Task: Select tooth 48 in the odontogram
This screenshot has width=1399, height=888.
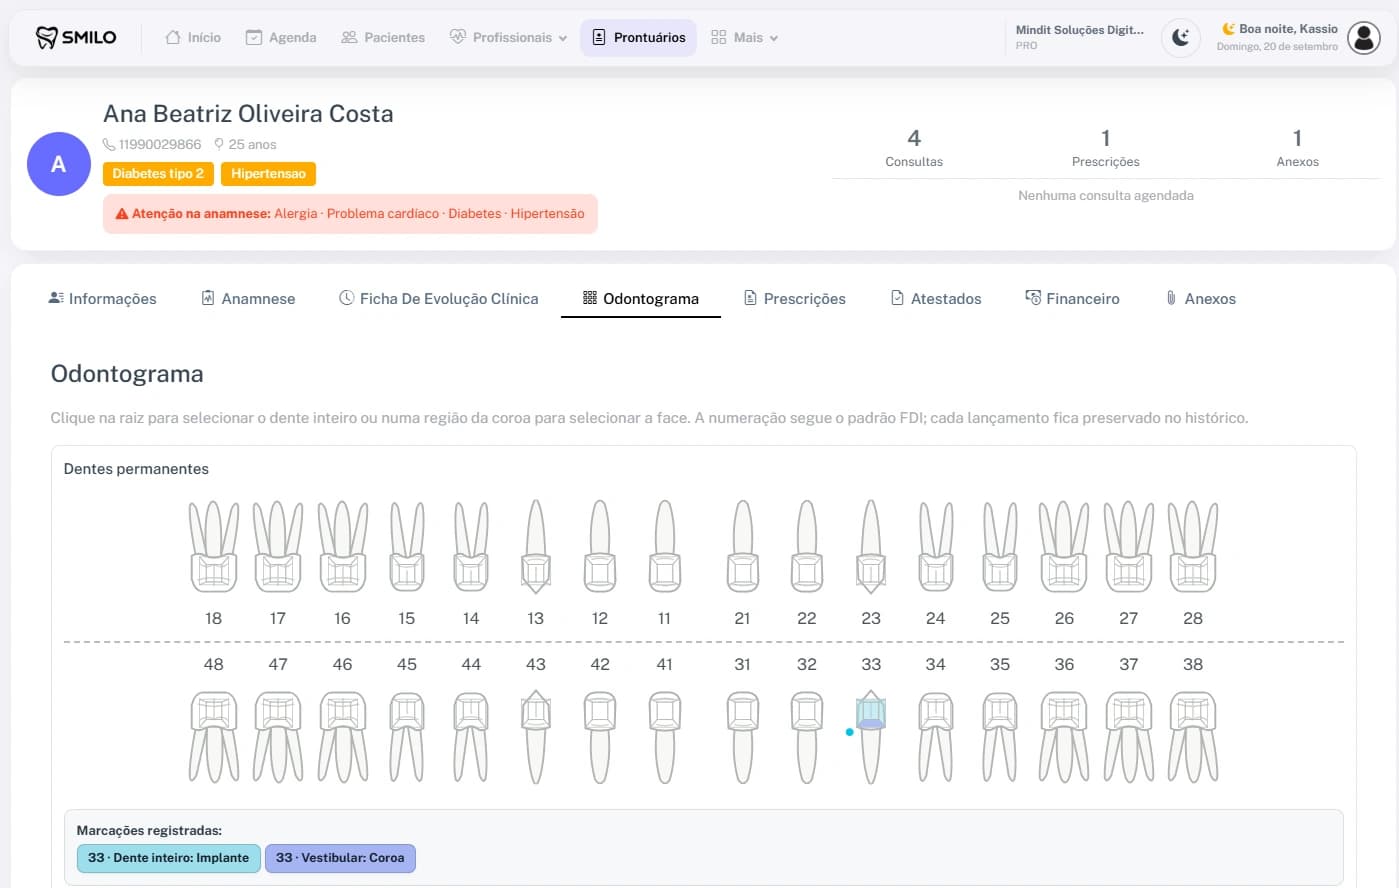Action: [214, 737]
